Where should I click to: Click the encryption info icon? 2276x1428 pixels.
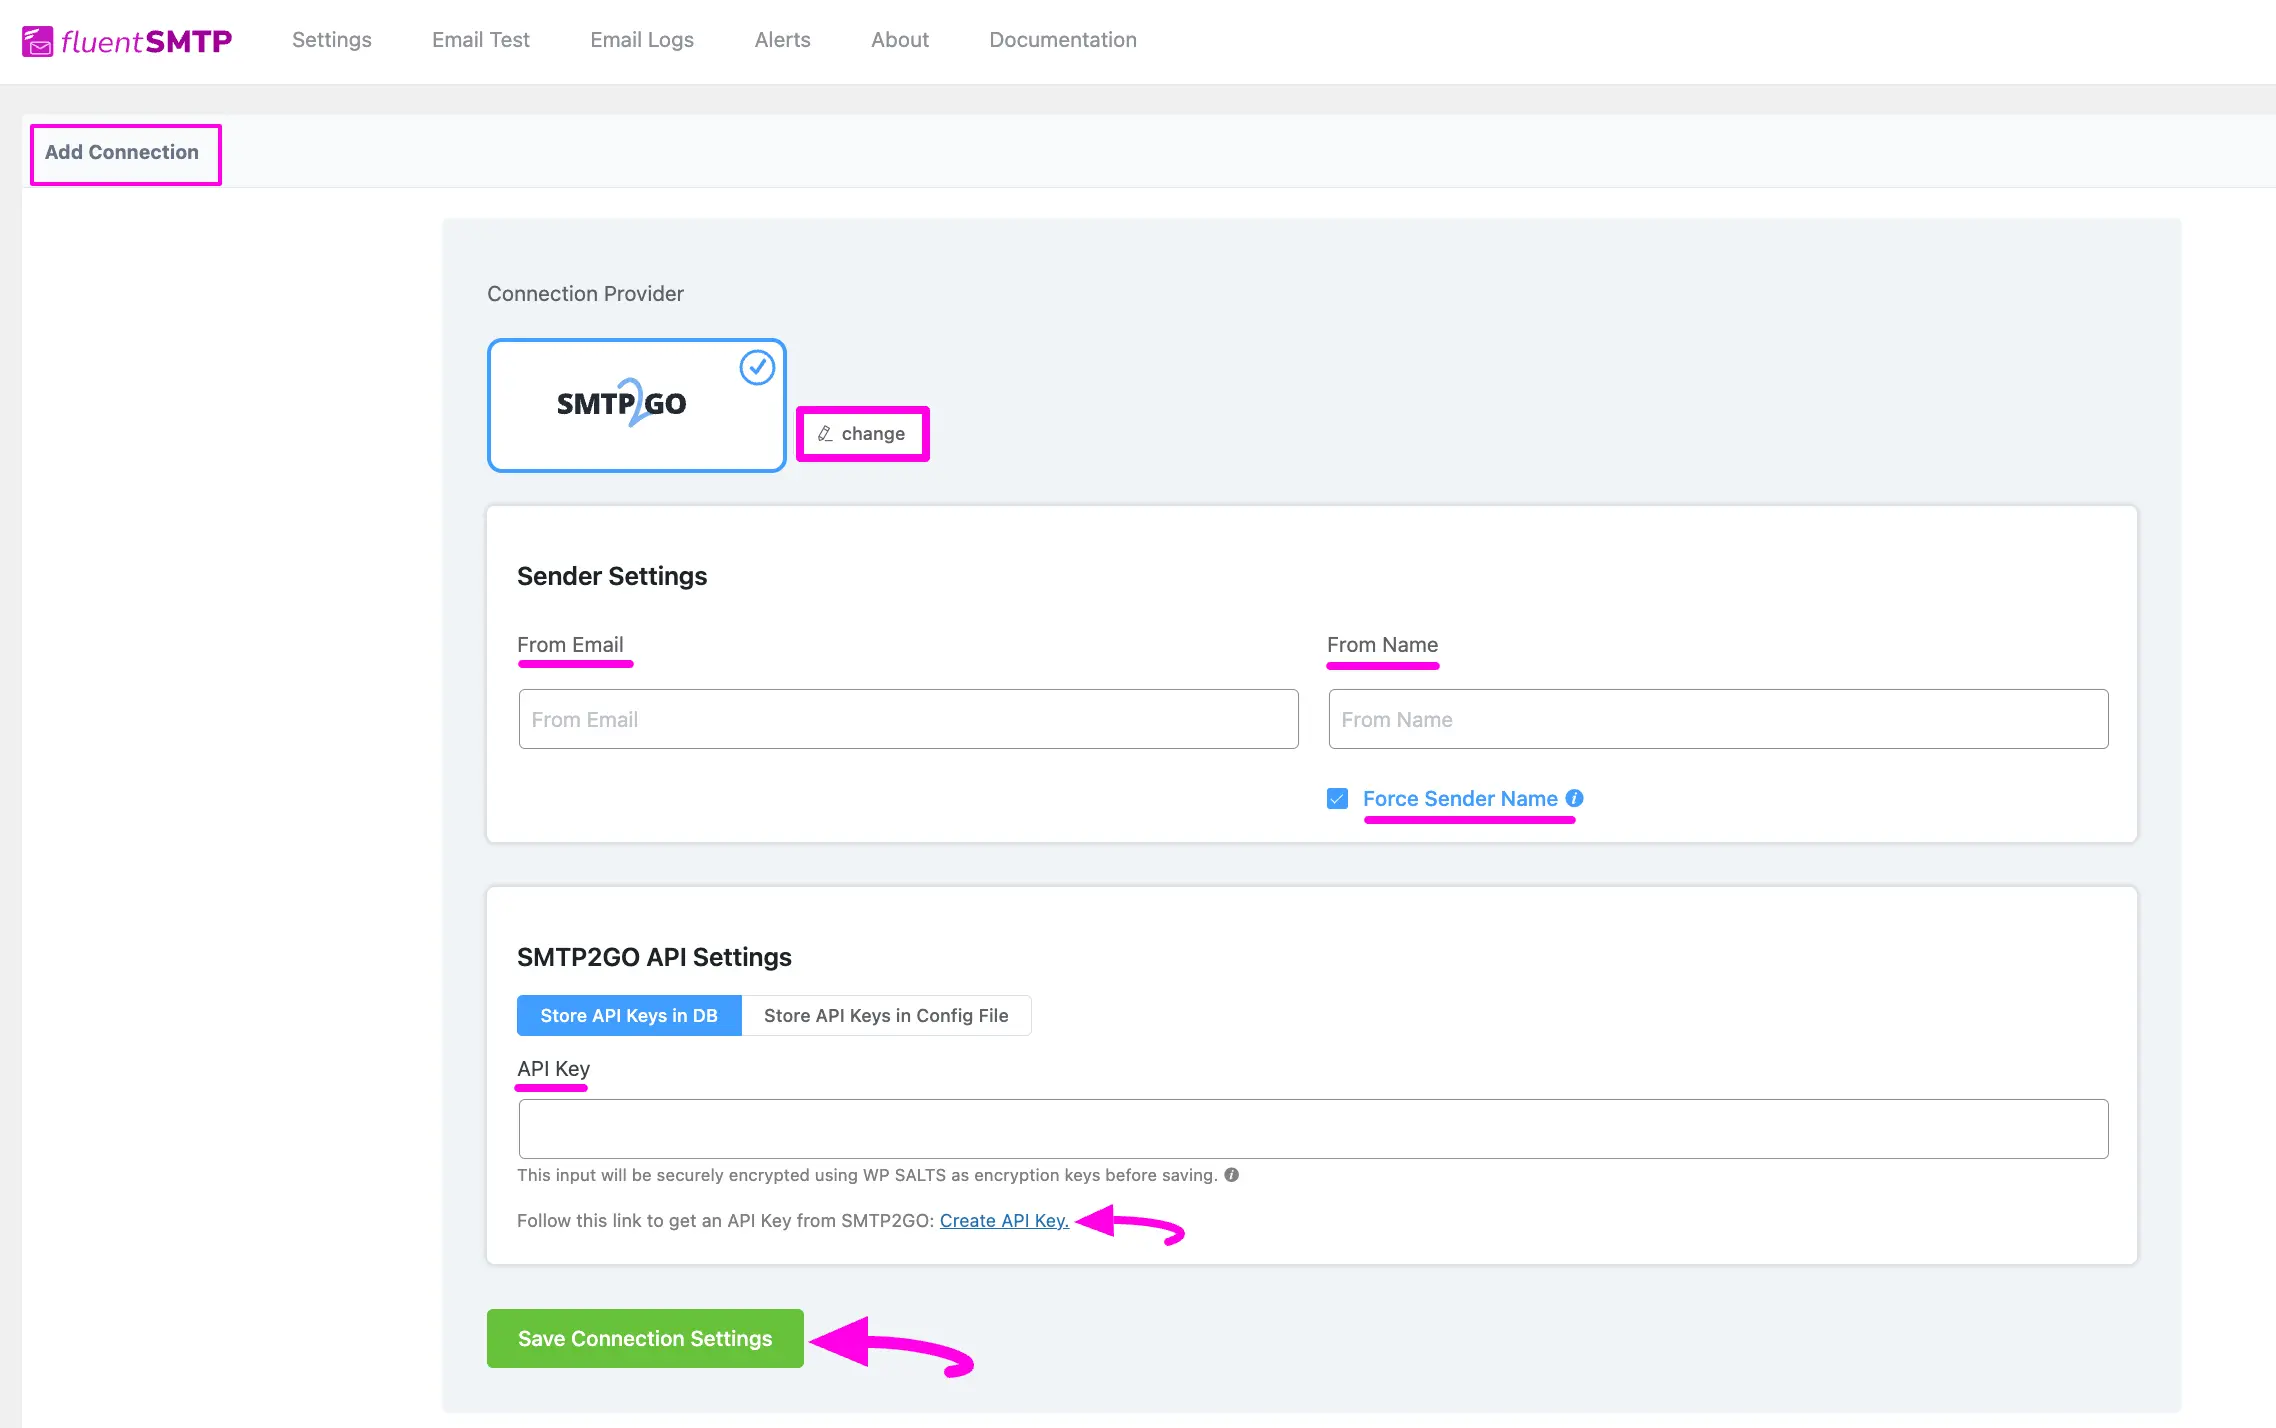[x=1232, y=1175]
